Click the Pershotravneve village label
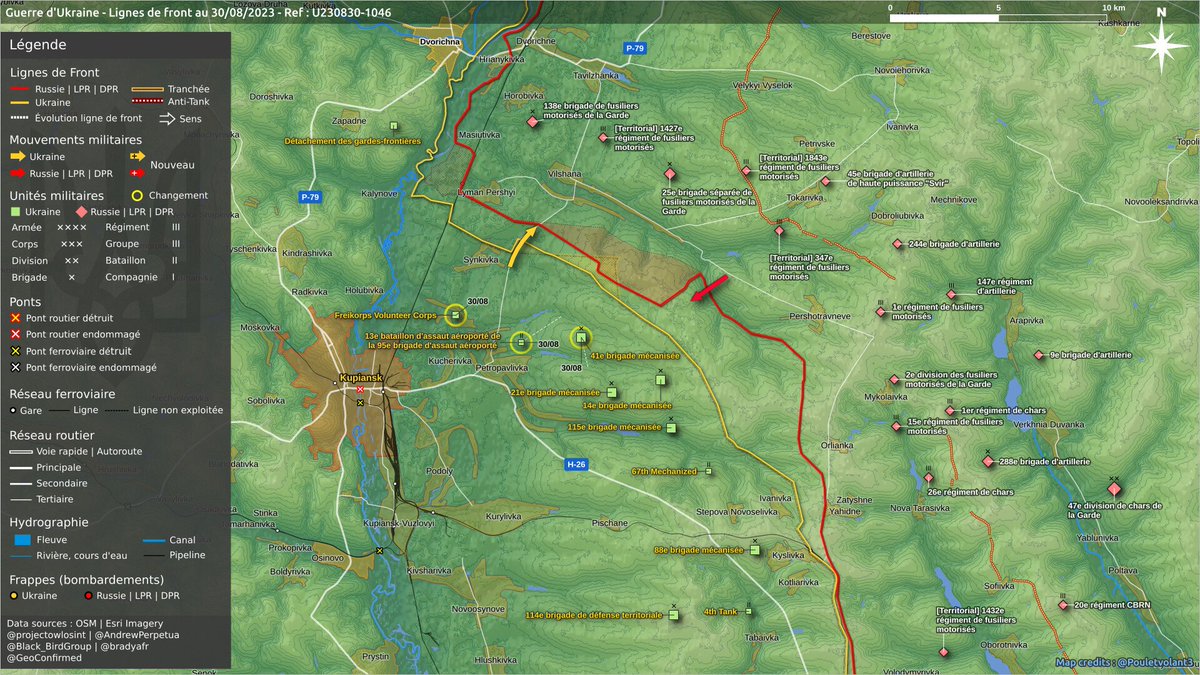 (x=820, y=316)
